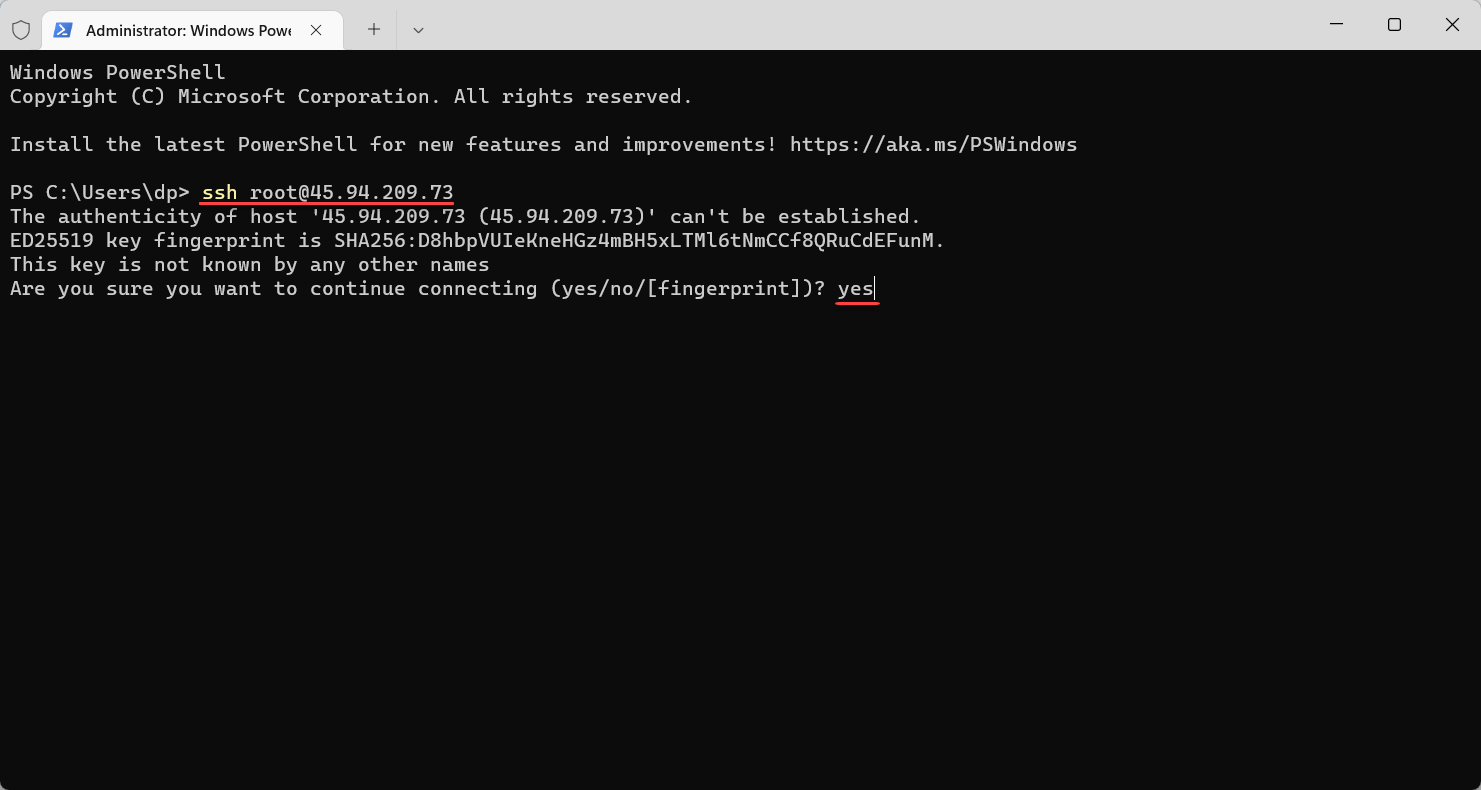Open the https://aka.ms/PSWindows link
The image size is (1481, 790).
click(933, 144)
